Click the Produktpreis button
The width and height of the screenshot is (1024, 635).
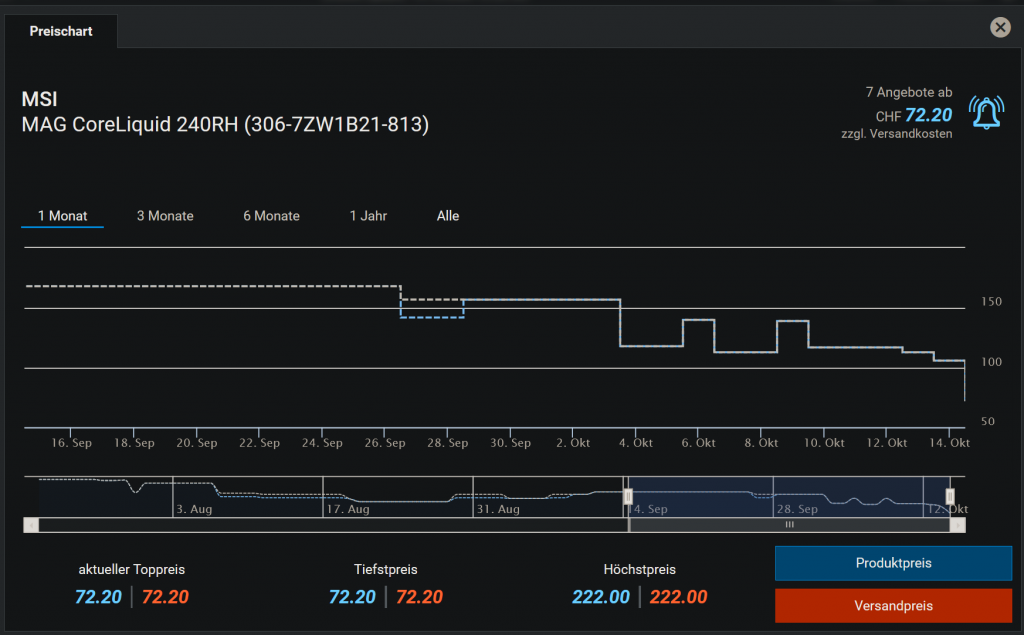[x=893, y=563]
